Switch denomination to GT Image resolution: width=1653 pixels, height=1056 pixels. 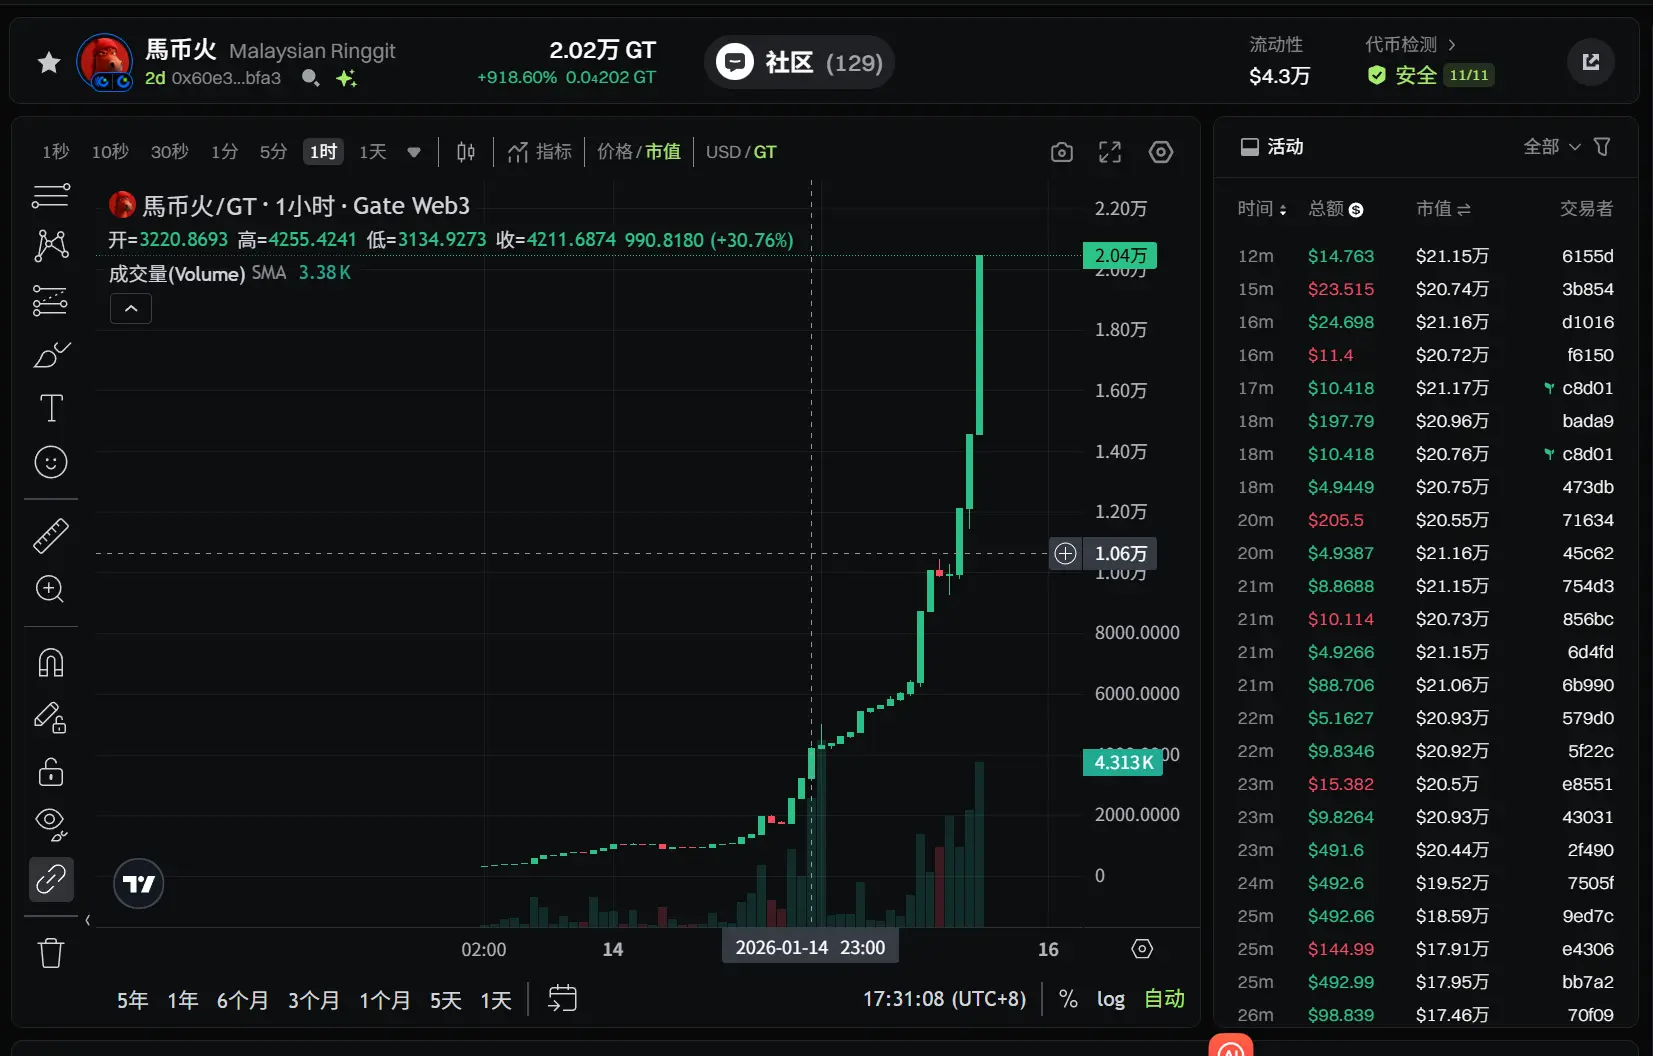coord(765,152)
